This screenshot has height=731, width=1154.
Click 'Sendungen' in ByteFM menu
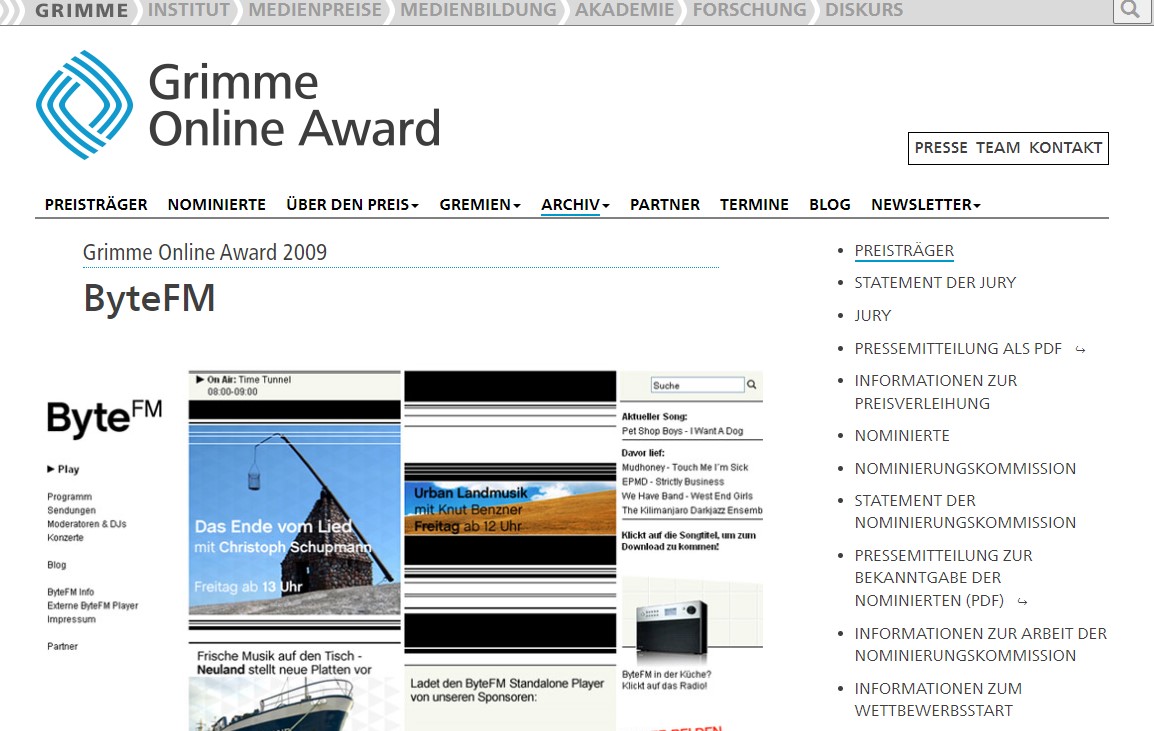click(71, 510)
